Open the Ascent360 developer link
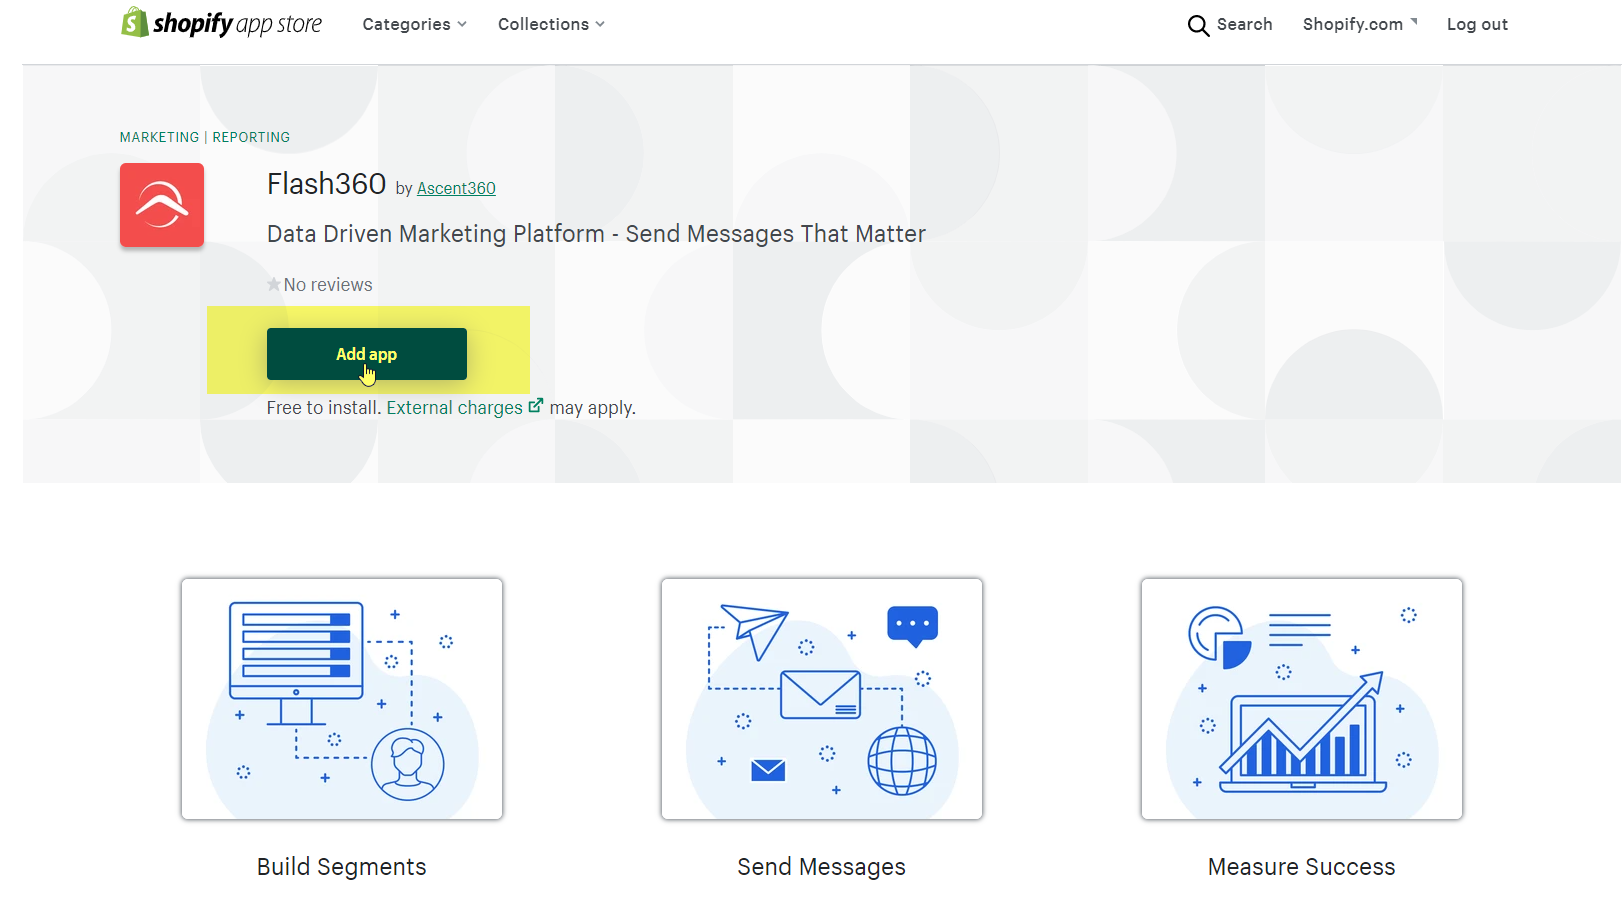Screen dimensions: 1624x897 coord(456,188)
